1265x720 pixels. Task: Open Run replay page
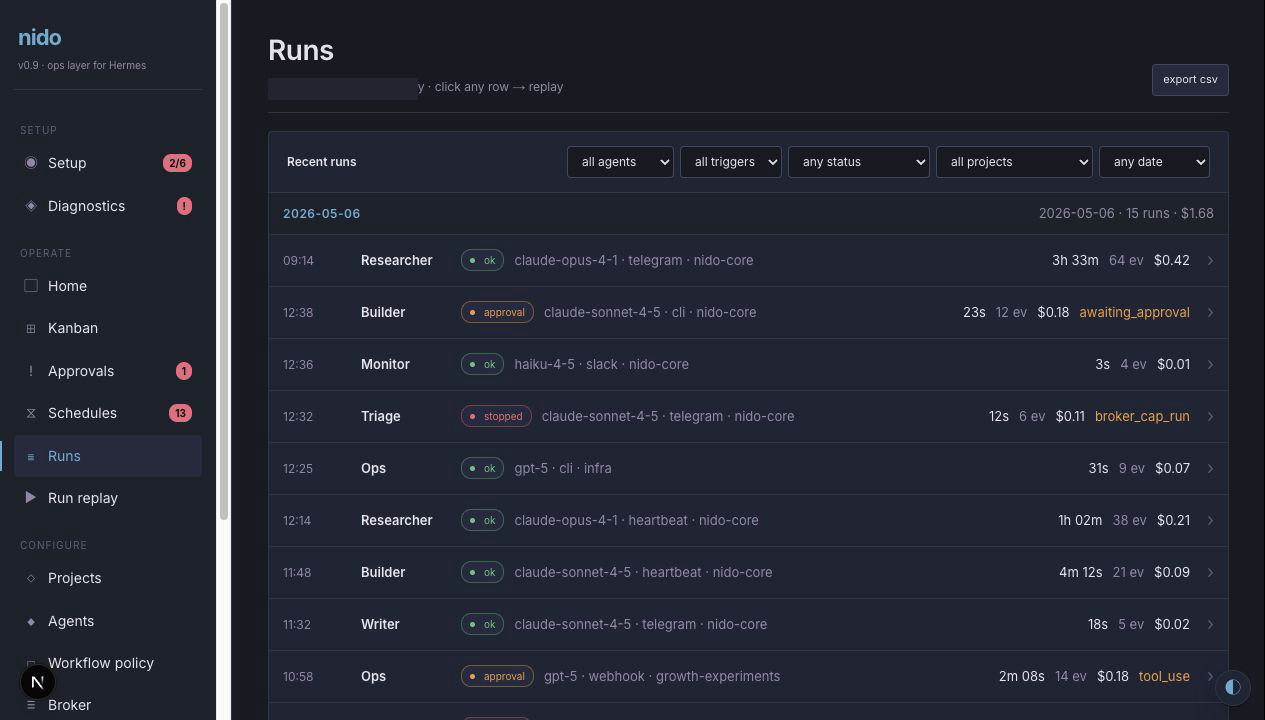pyautogui.click(x=108, y=498)
